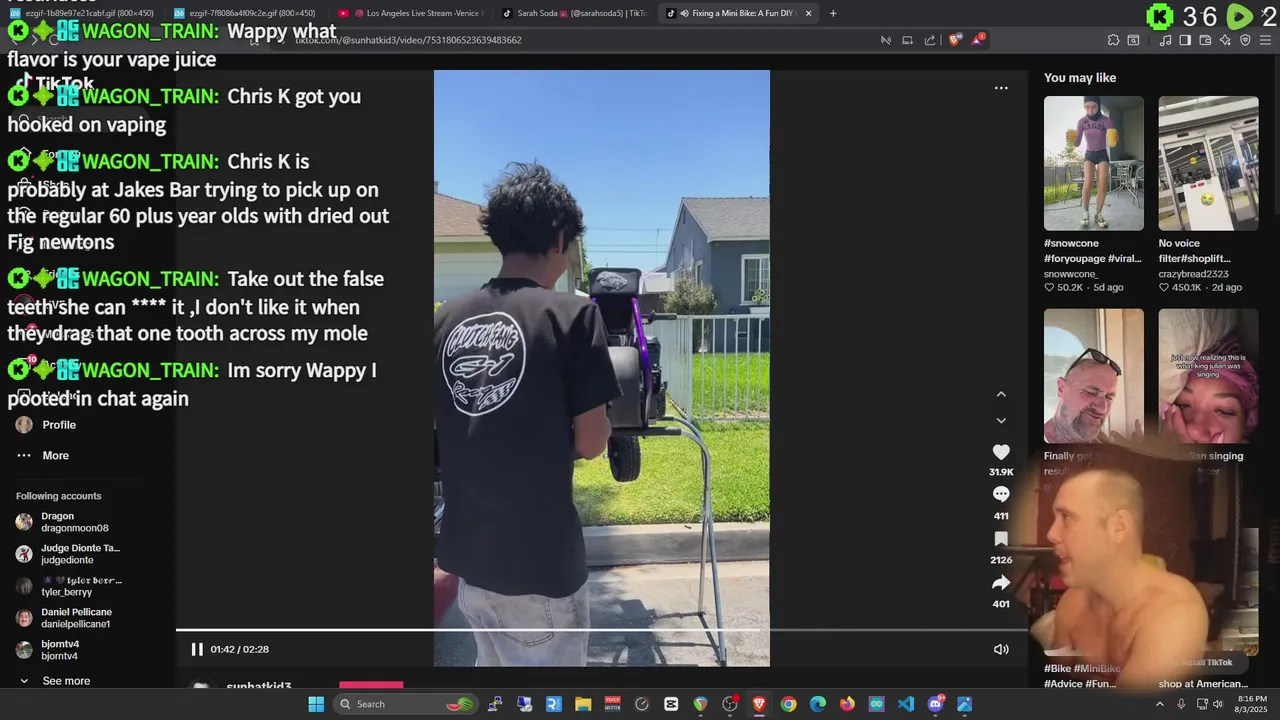Open the king julian singing thumbnail
The width and height of the screenshot is (1280, 720).
1208,375
